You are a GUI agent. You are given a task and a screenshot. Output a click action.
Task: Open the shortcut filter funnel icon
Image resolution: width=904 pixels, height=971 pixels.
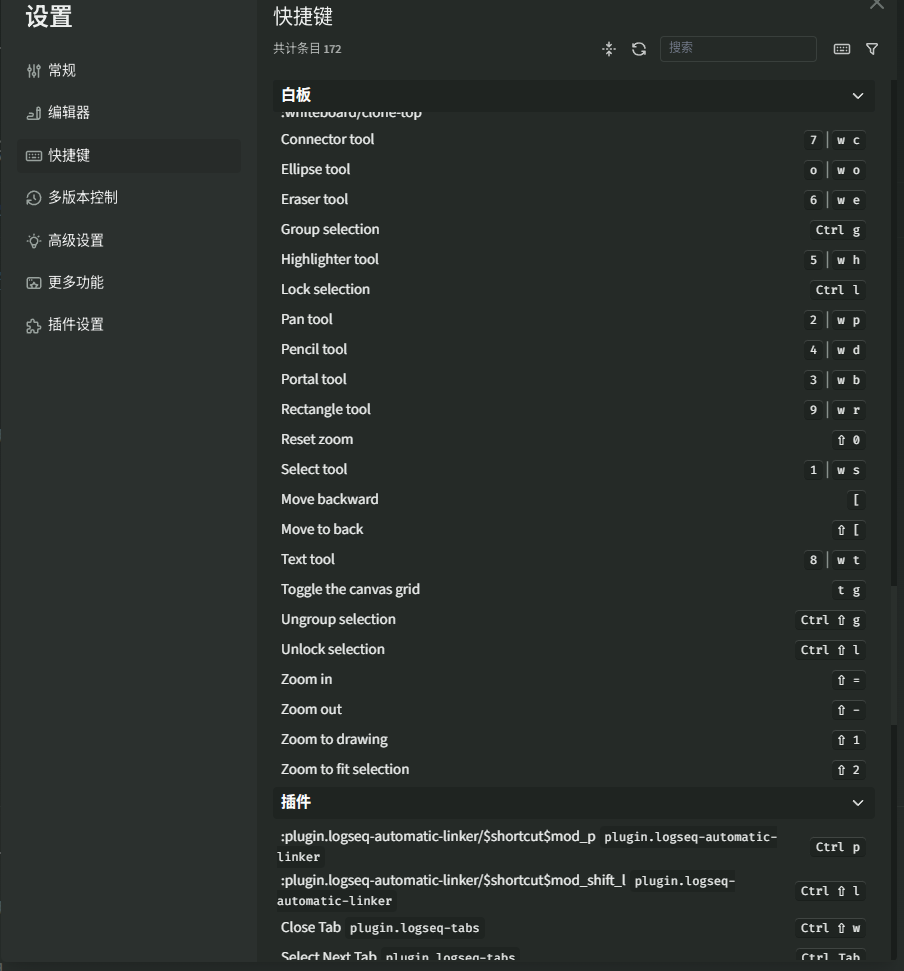click(x=872, y=49)
